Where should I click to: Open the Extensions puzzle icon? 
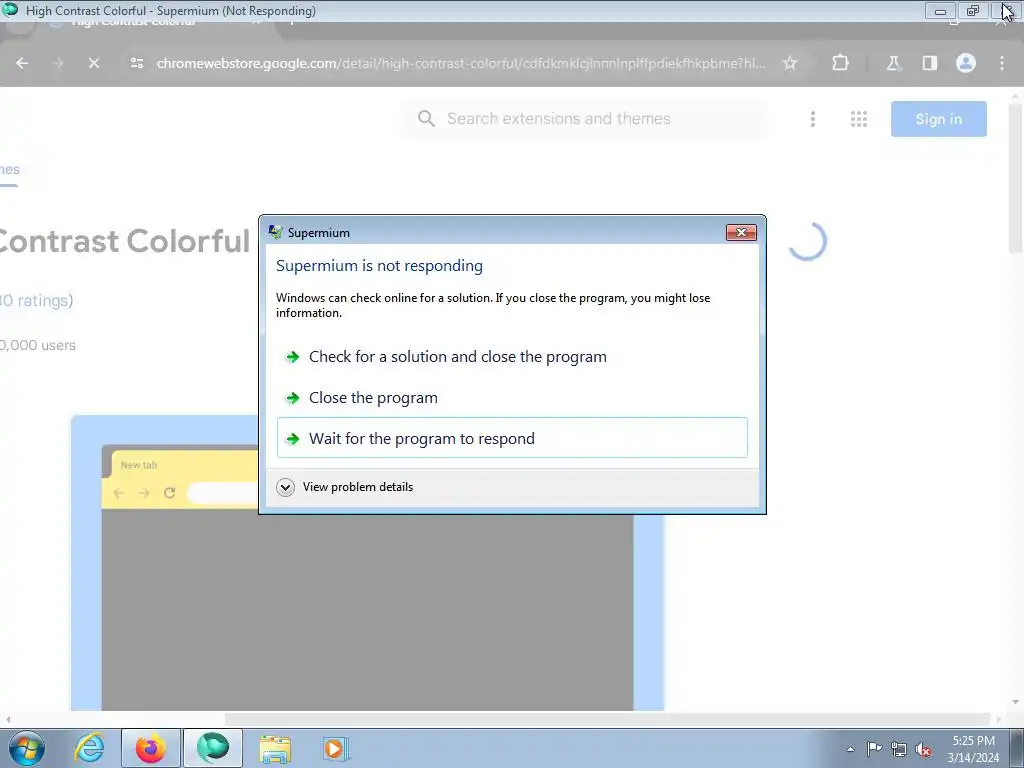(x=840, y=63)
